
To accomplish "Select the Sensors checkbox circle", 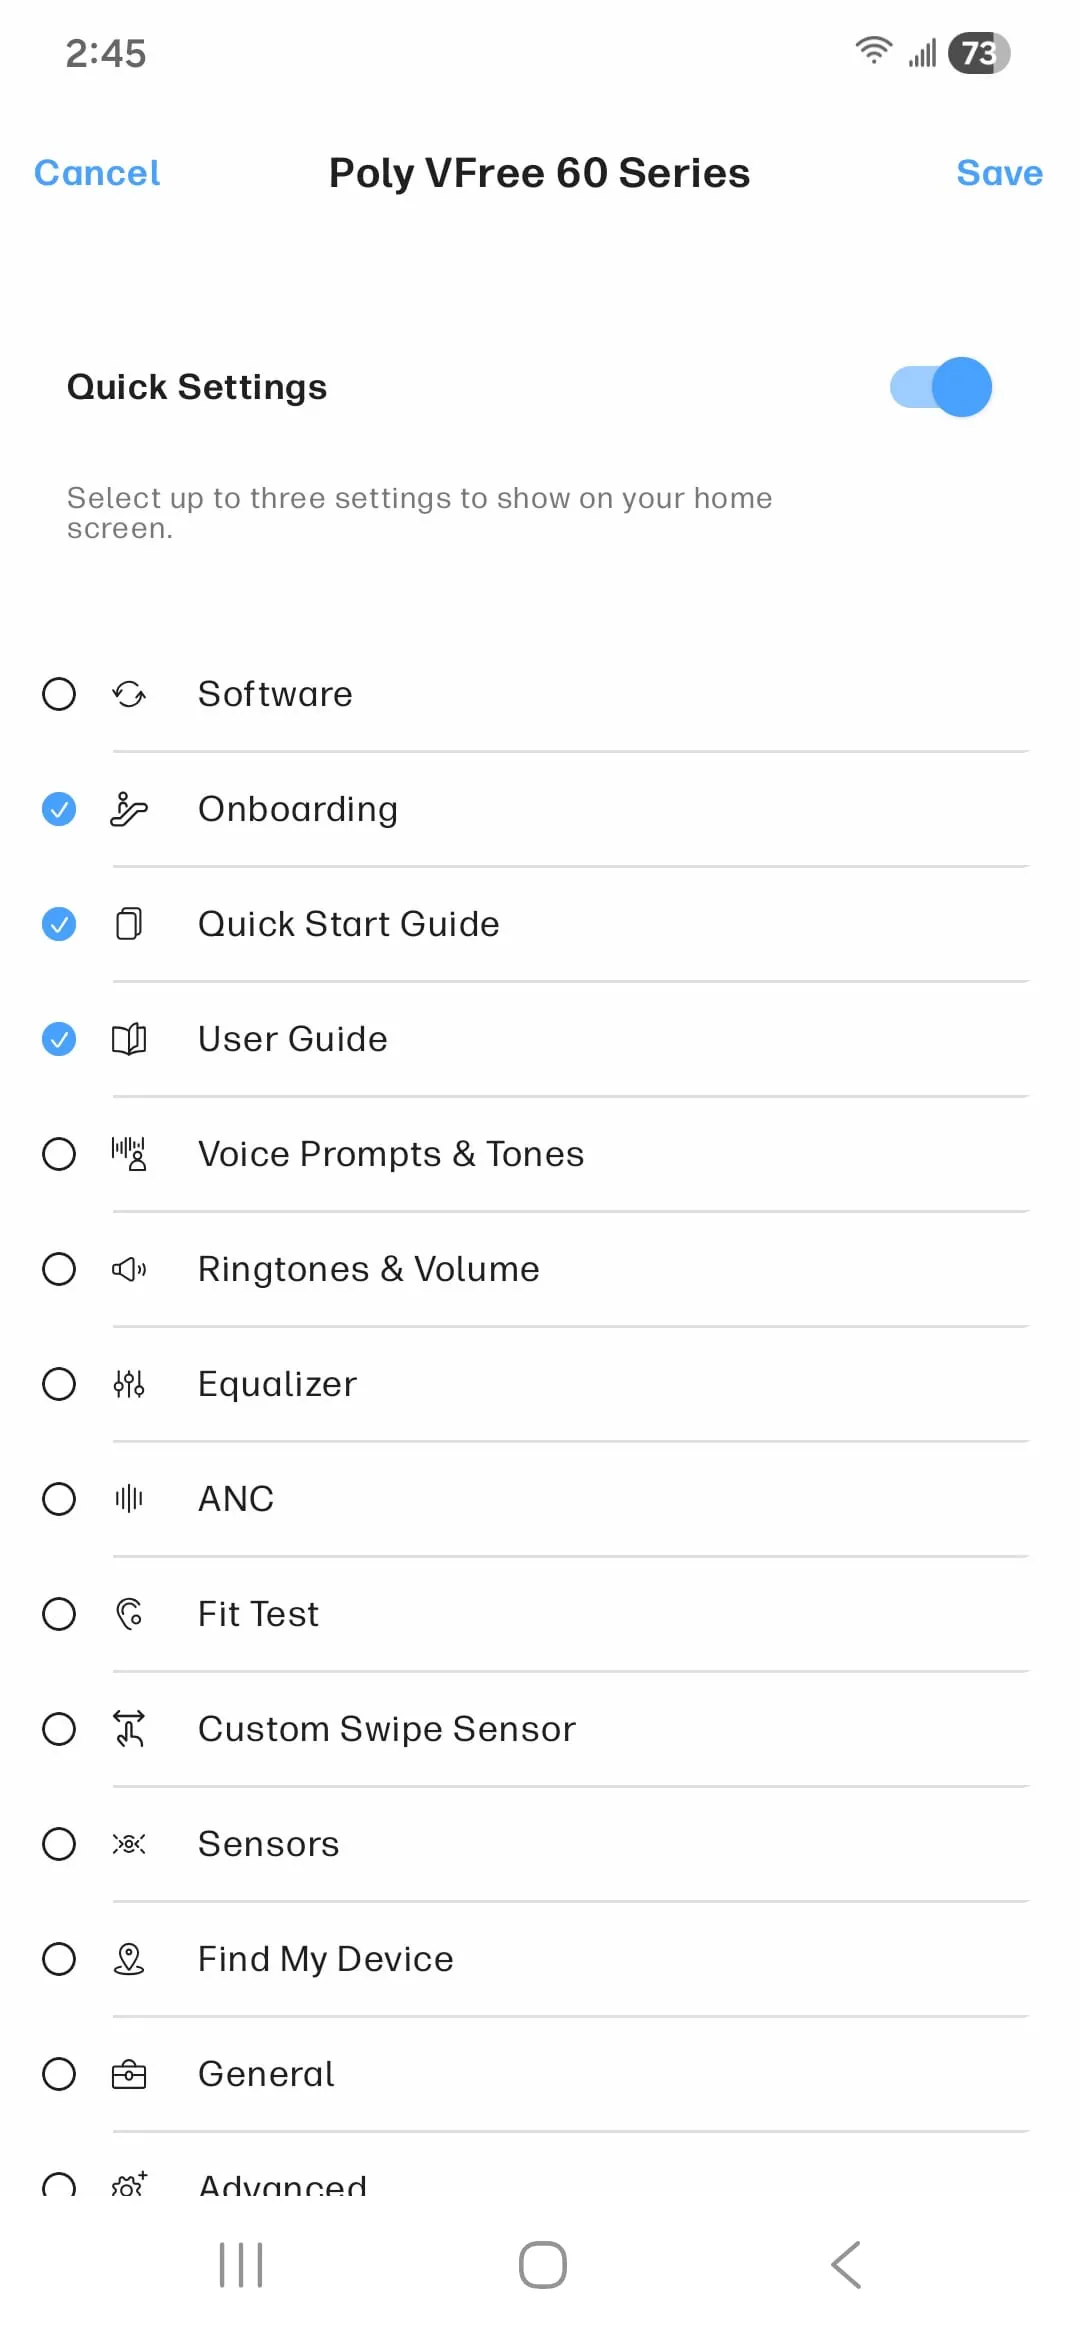I will (59, 1844).
